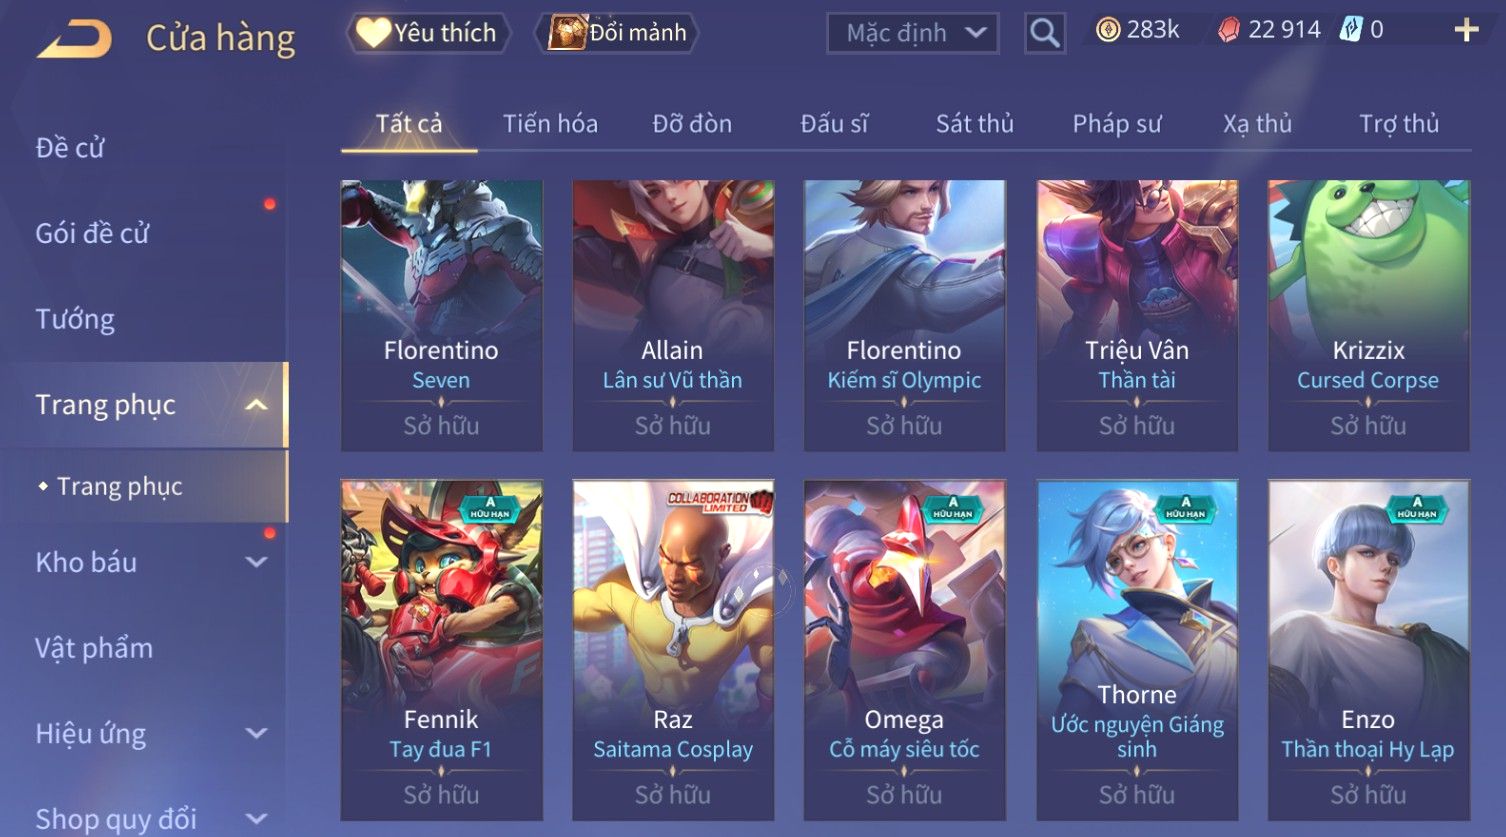Select Raz Saitama Cosplay skin card
Image resolution: width=1506 pixels, height=837 pixels.
(673, 650)
